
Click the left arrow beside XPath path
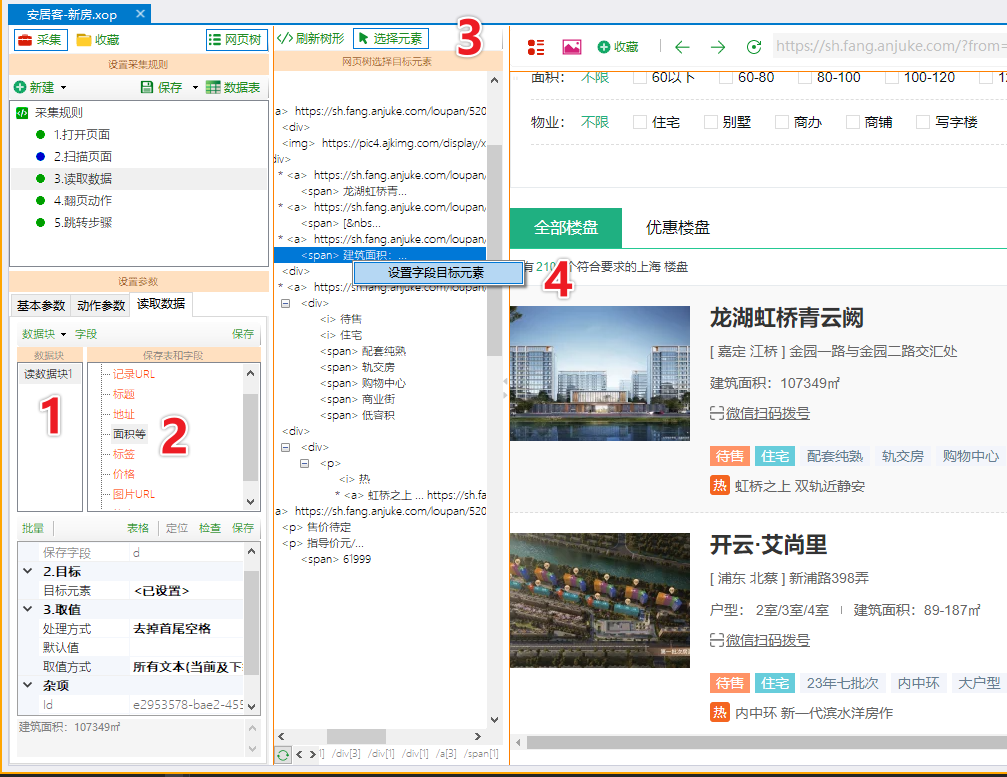pyautogui.click(x=299, y=754)
